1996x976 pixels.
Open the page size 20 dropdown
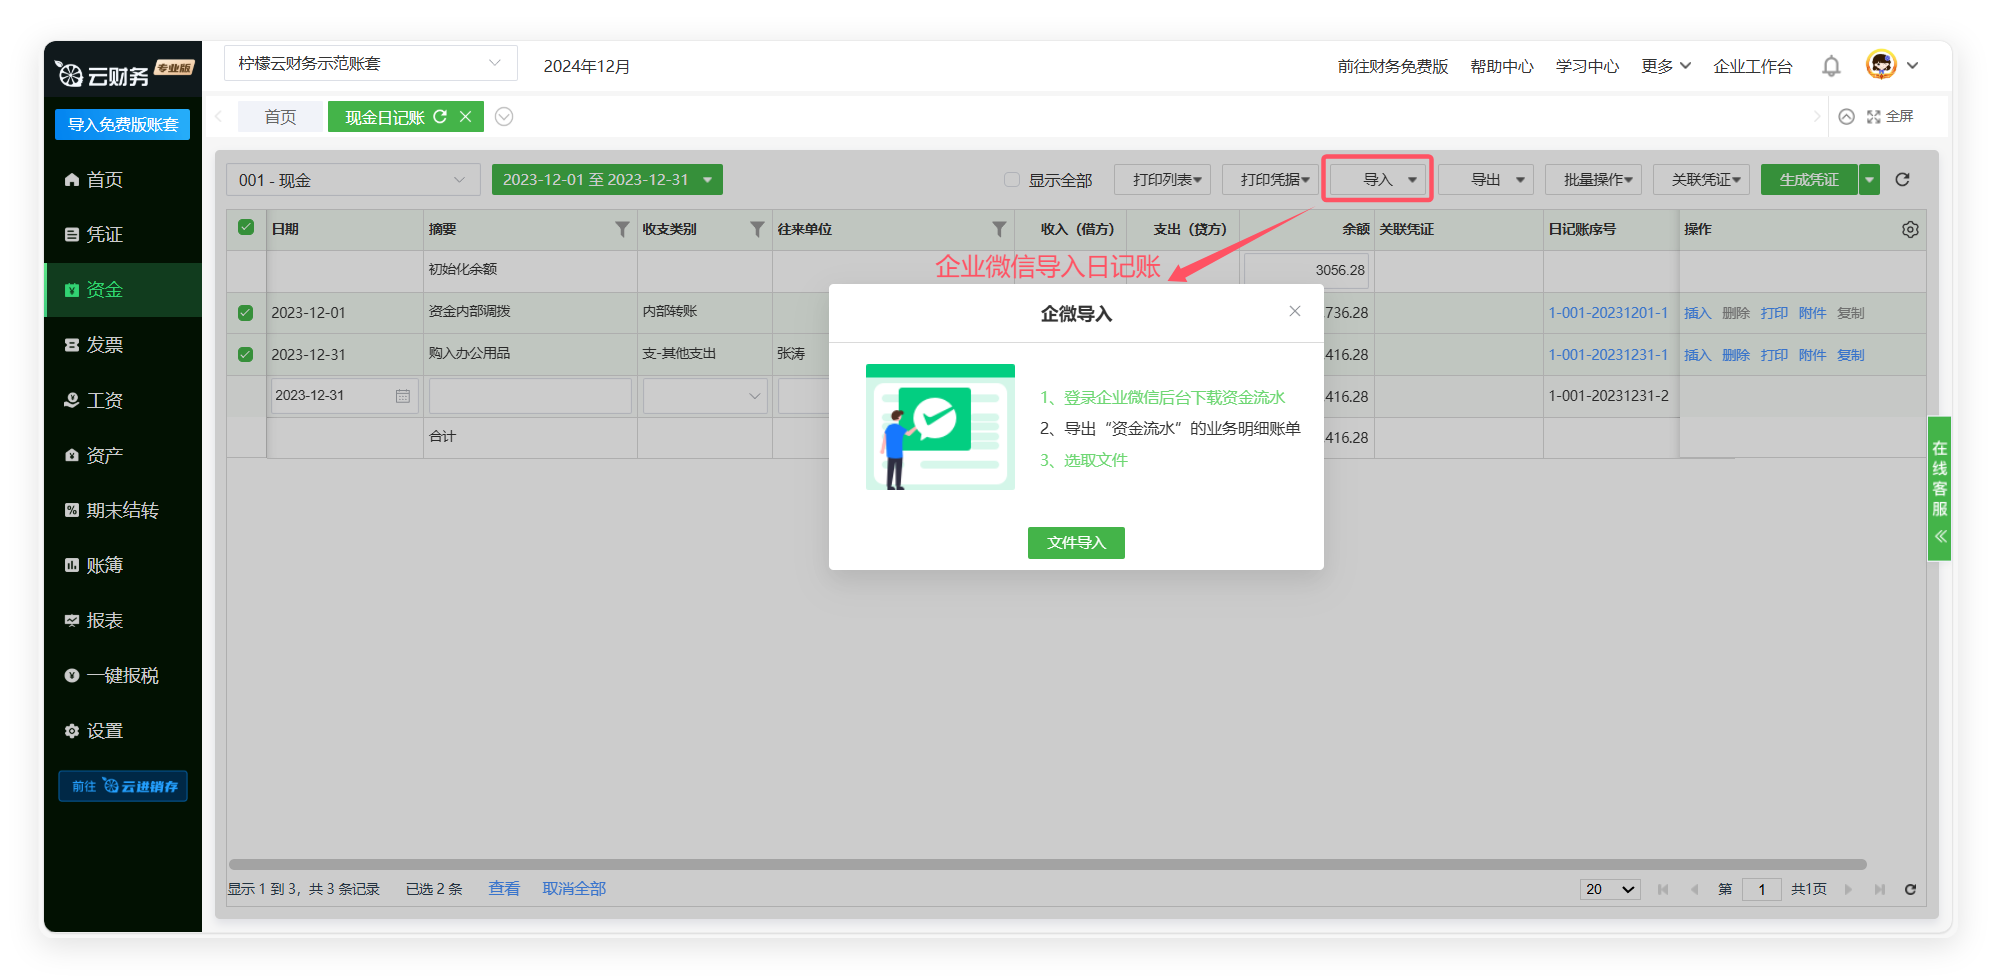click(1610, 889)
